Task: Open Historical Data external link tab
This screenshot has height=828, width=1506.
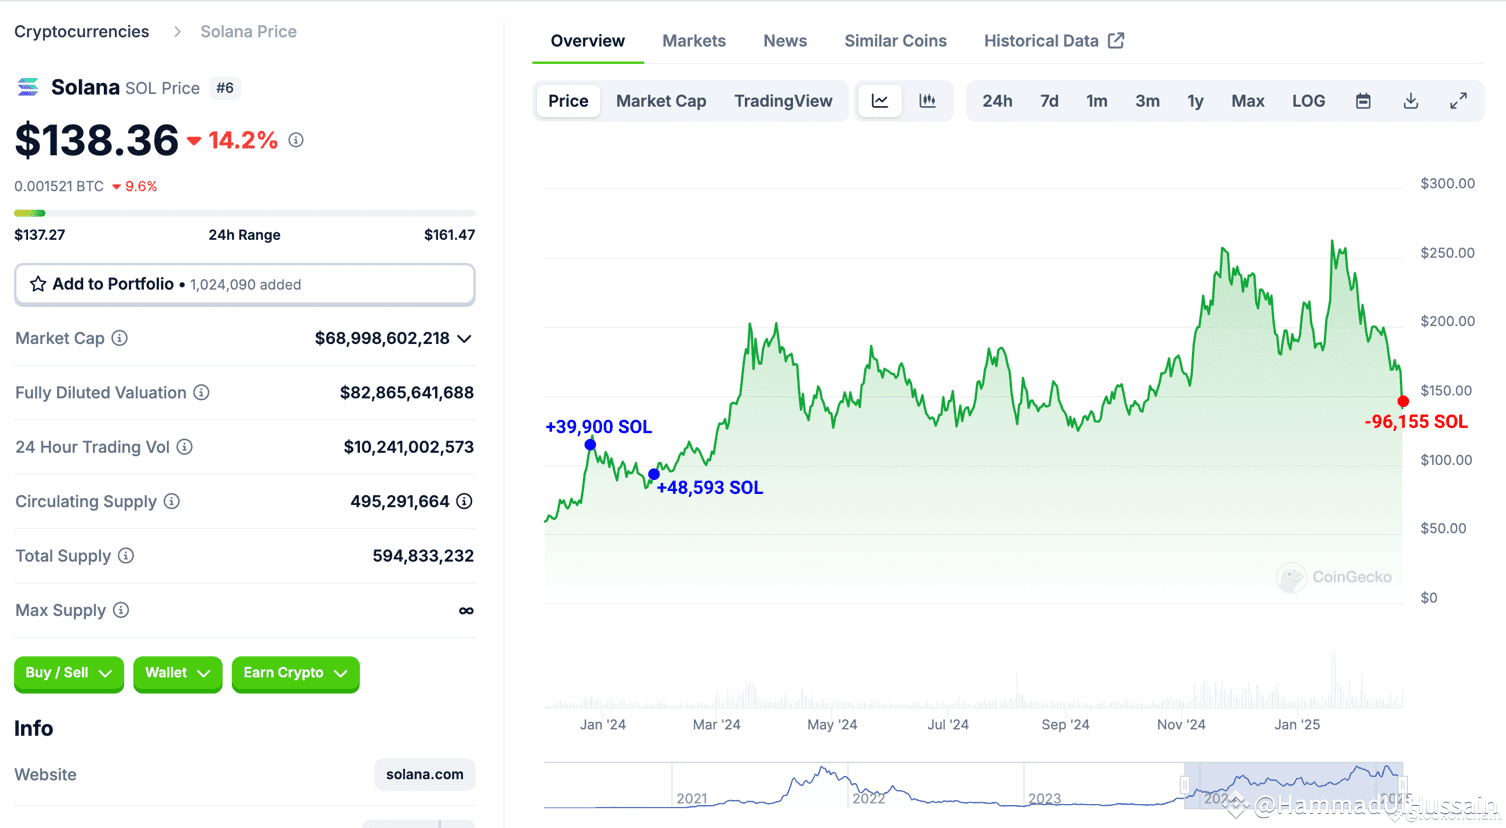Action: 1054,41
